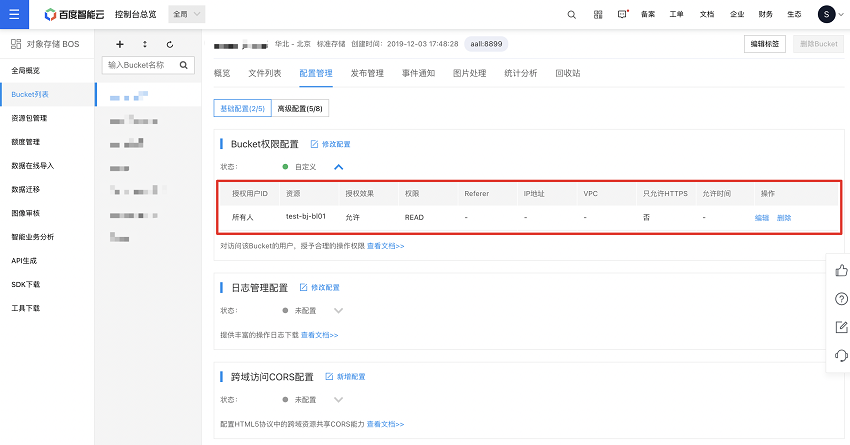This screenshot has width=850, height=445.
Task: Open the 图片处理 tab
Action: click(469, 73)
